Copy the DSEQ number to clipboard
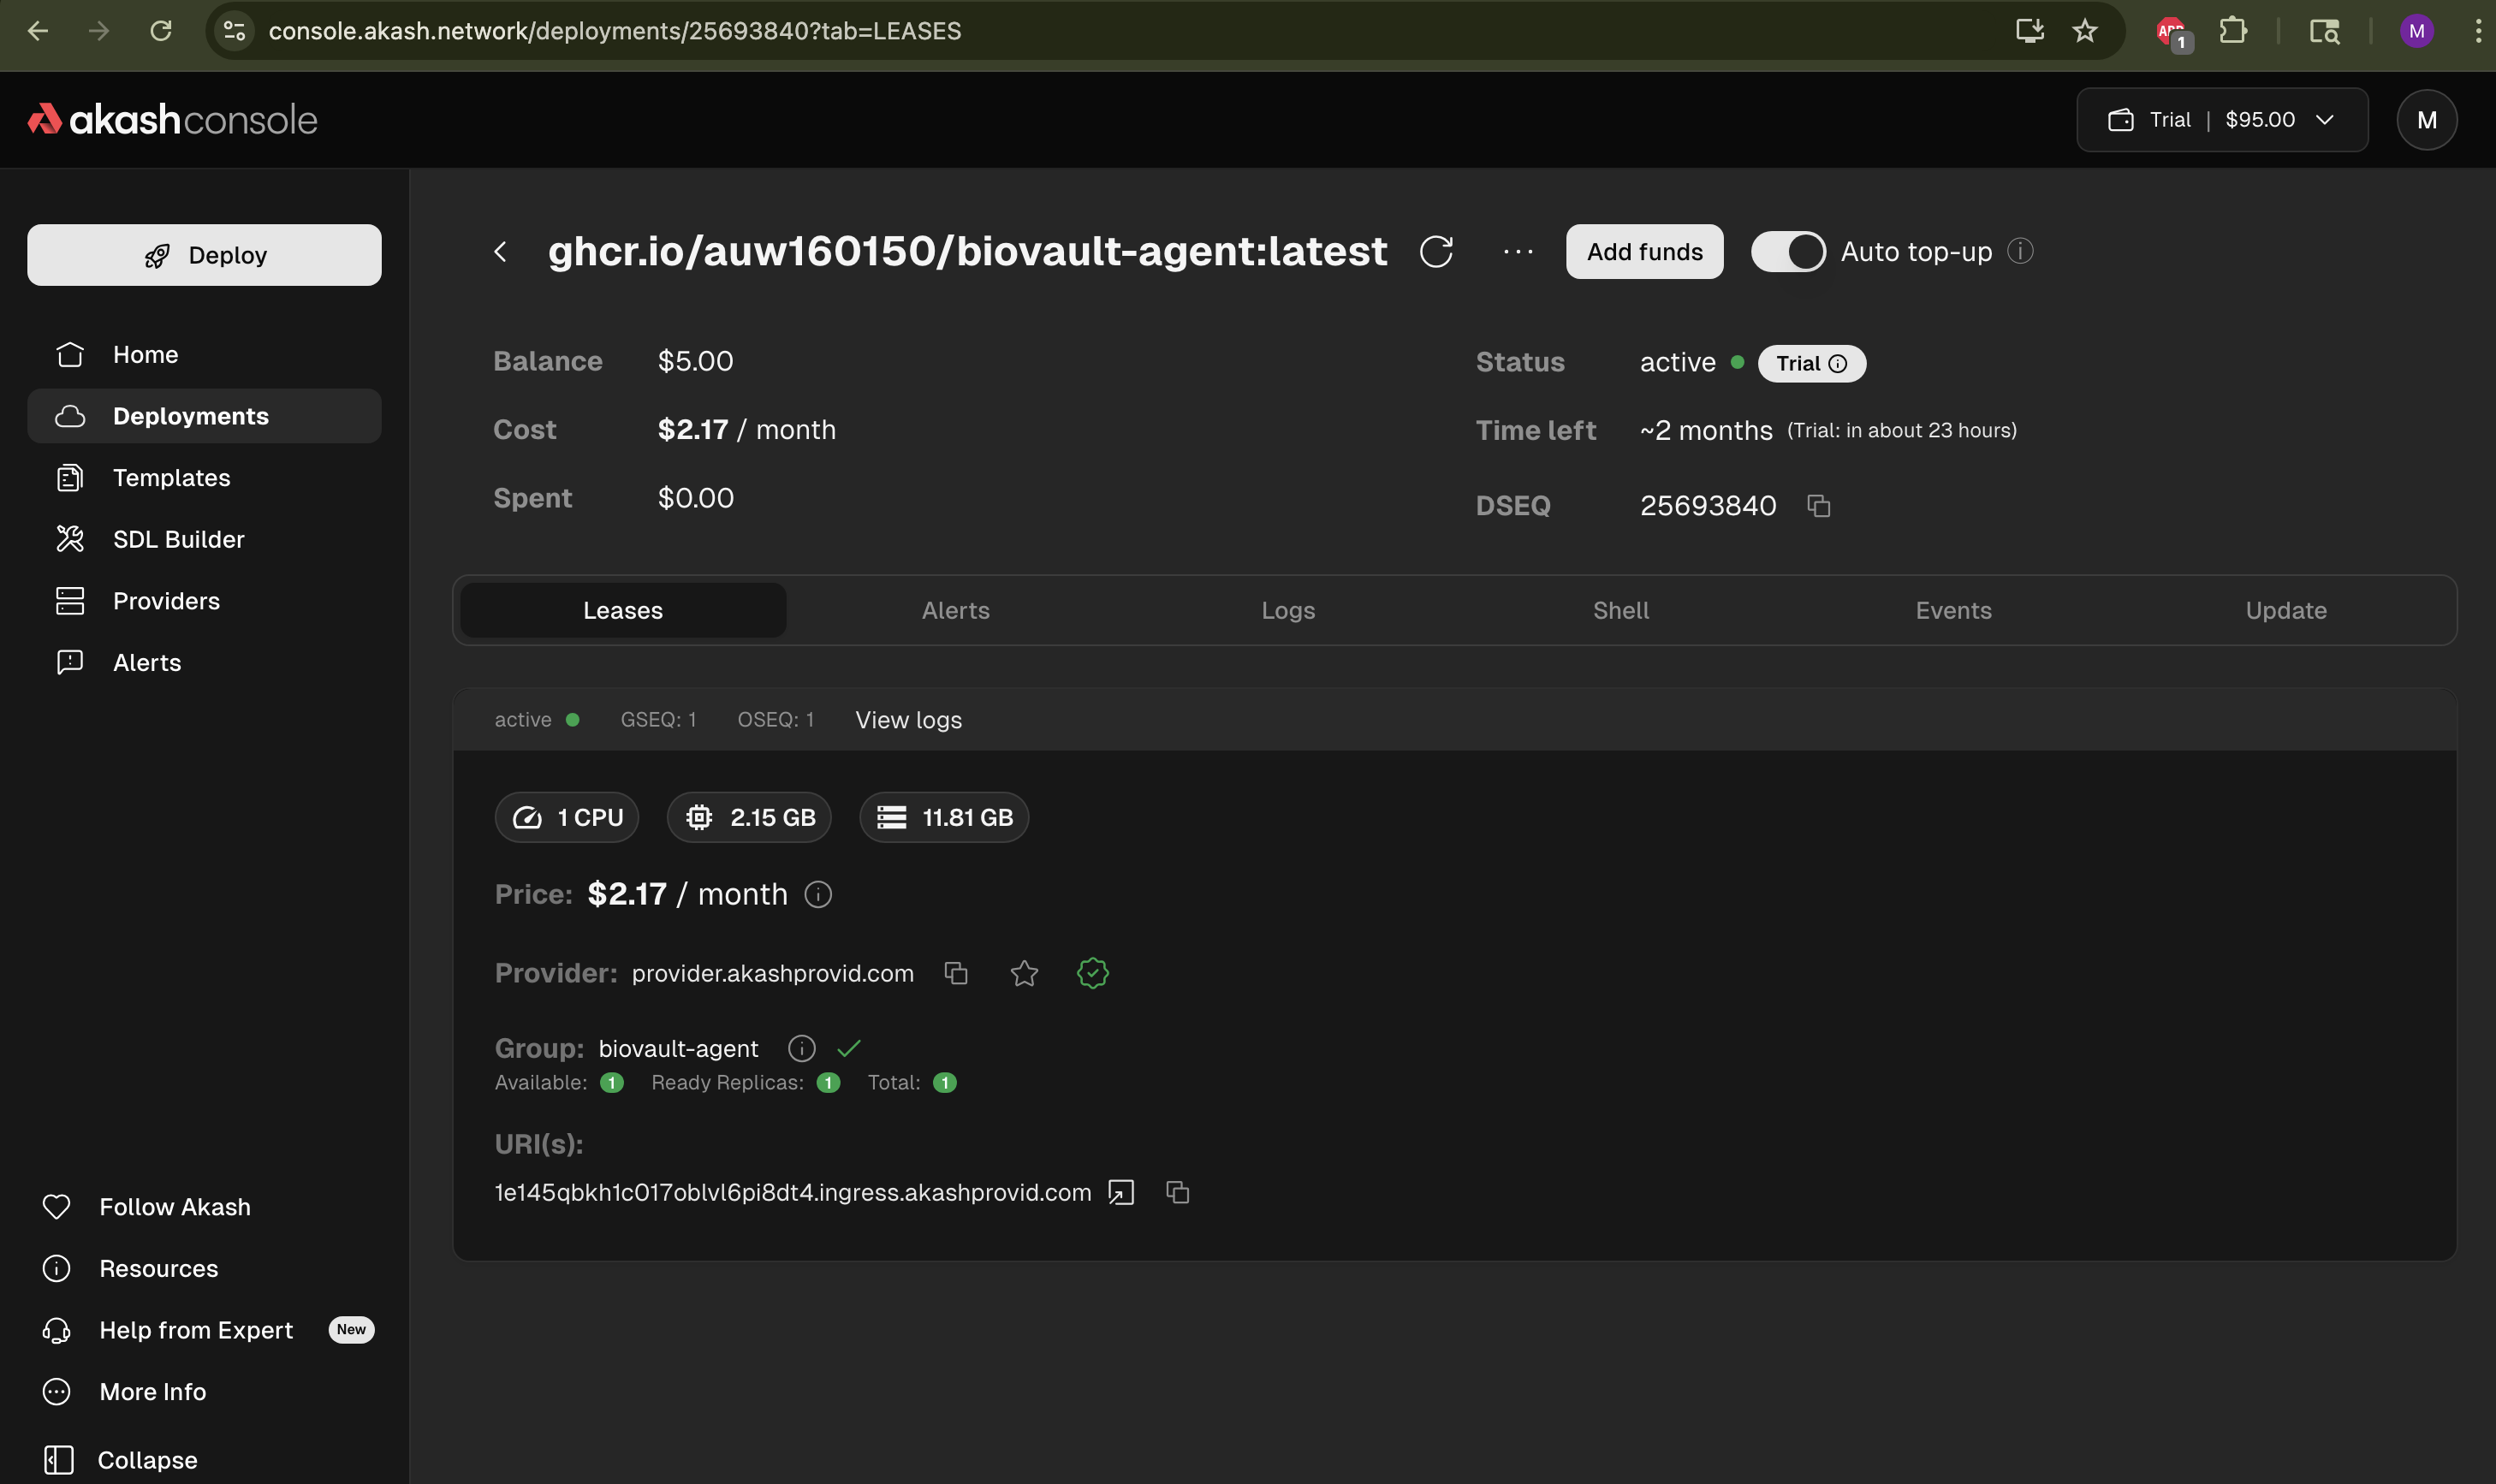Image resolution: width=2496 pixels, height=1484 pixels. coord(1818,506)
